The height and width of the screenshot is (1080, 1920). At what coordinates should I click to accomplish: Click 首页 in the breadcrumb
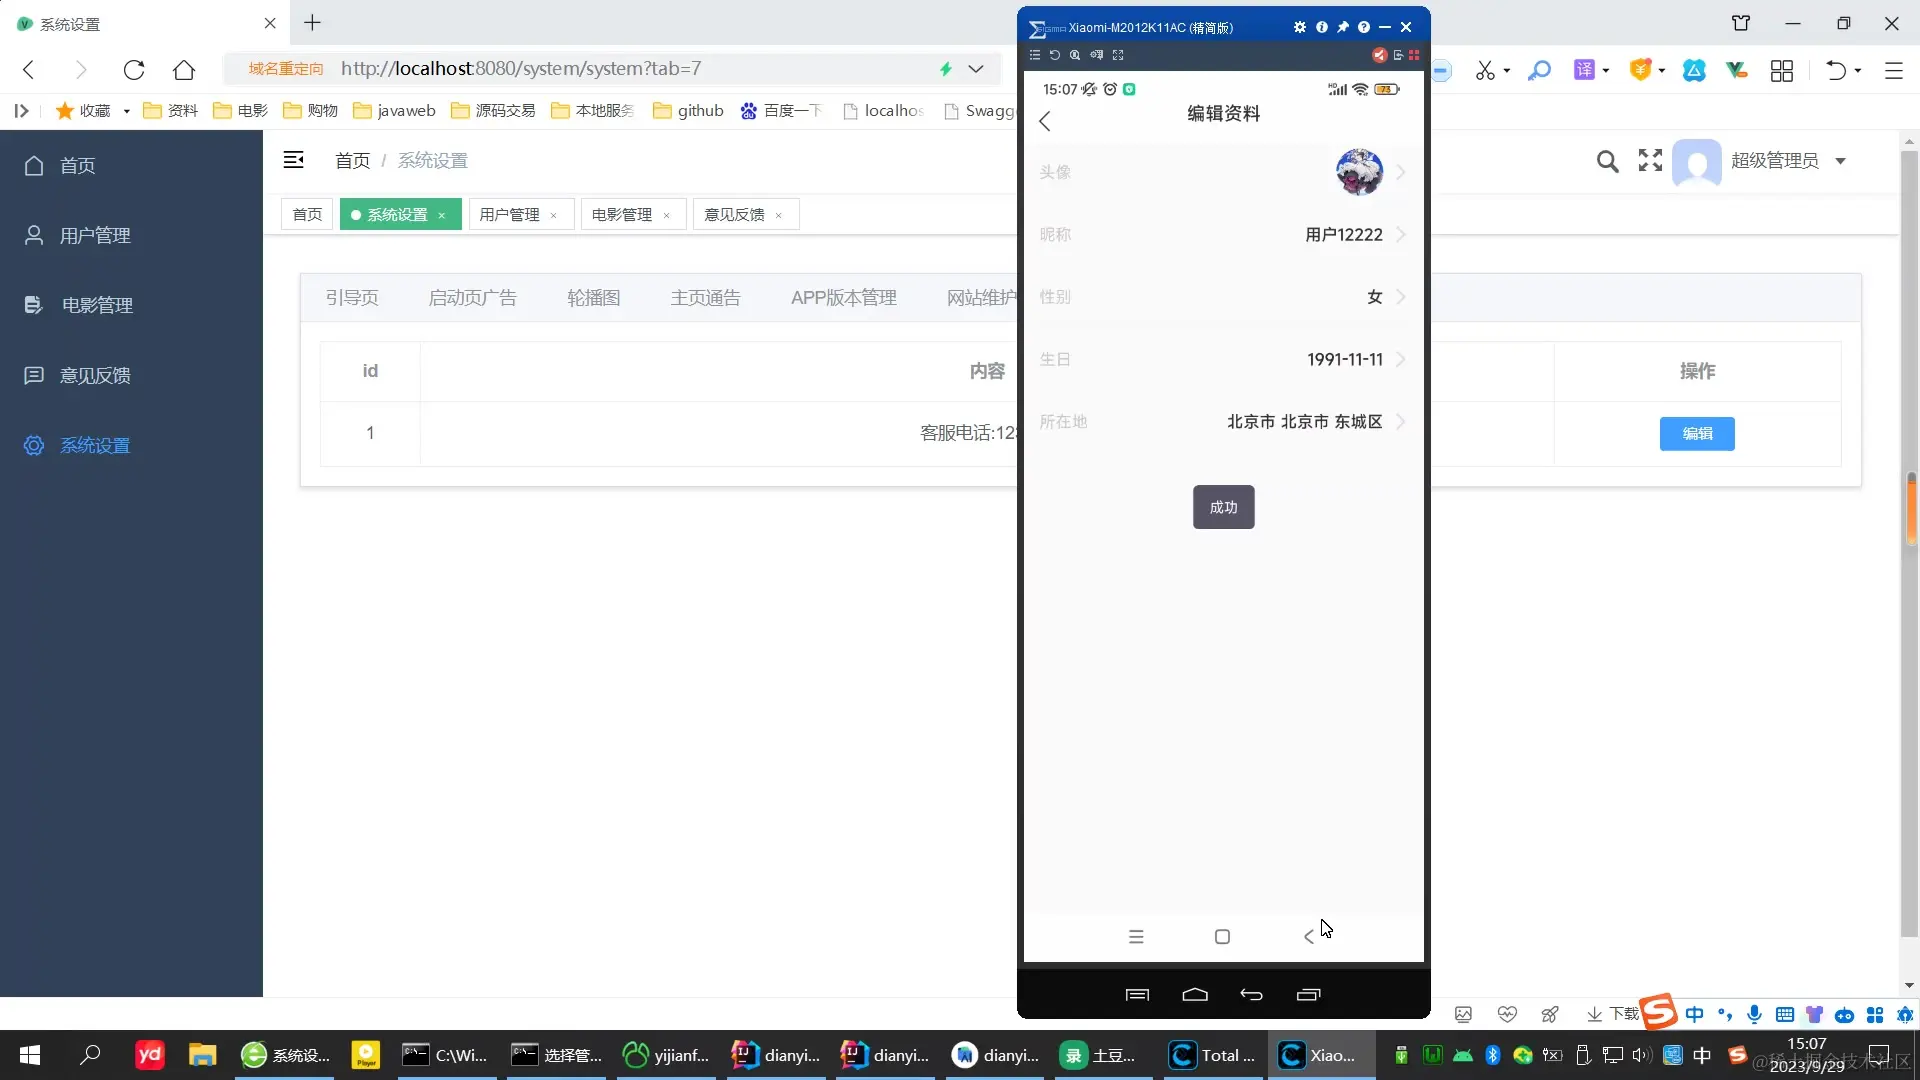(352, 161)
